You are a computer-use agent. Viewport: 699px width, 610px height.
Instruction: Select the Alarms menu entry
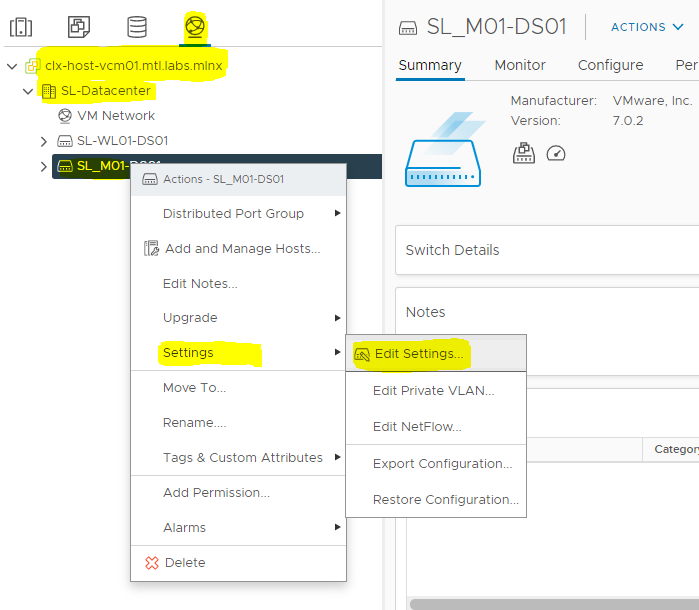(x=238, y=528)
